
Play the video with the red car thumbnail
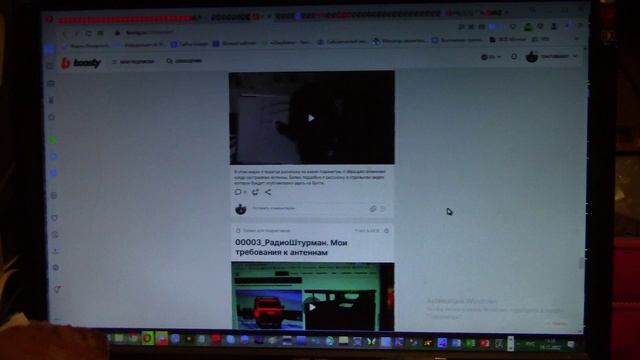point(312,307)
